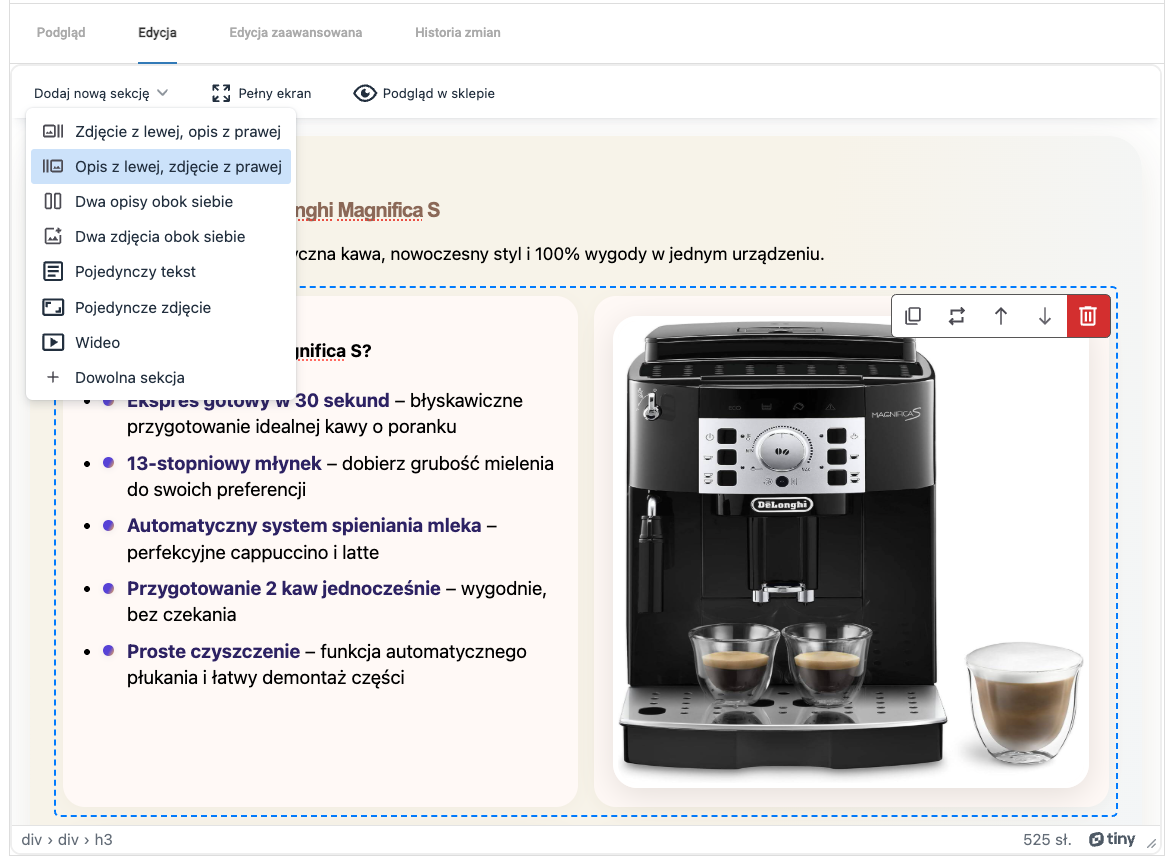Click the '100% wygody w jednym urządzeniu' text
The width and height of the screenshot is (1170, 864).
click(680, 254)
